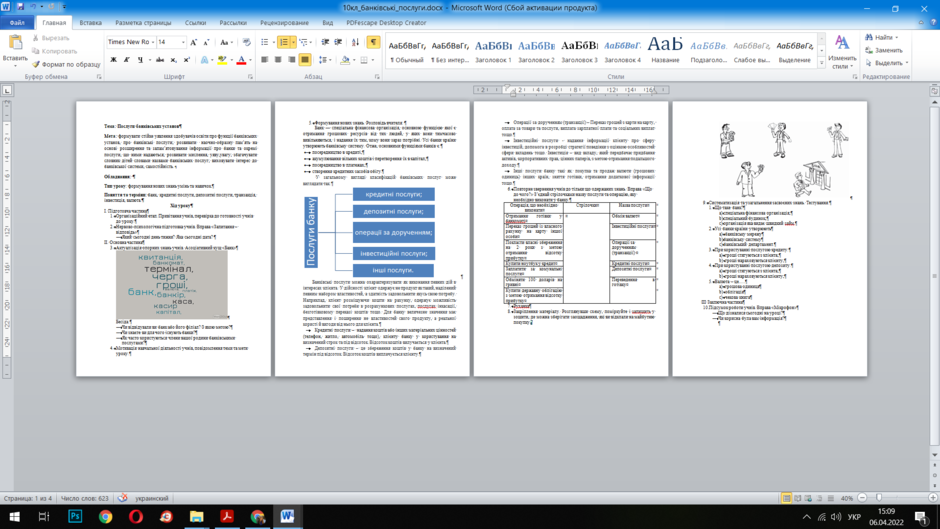This screenshot has width=940, height=529.
Task: Click the Заменить button
Action: click(x=885, y=50)
